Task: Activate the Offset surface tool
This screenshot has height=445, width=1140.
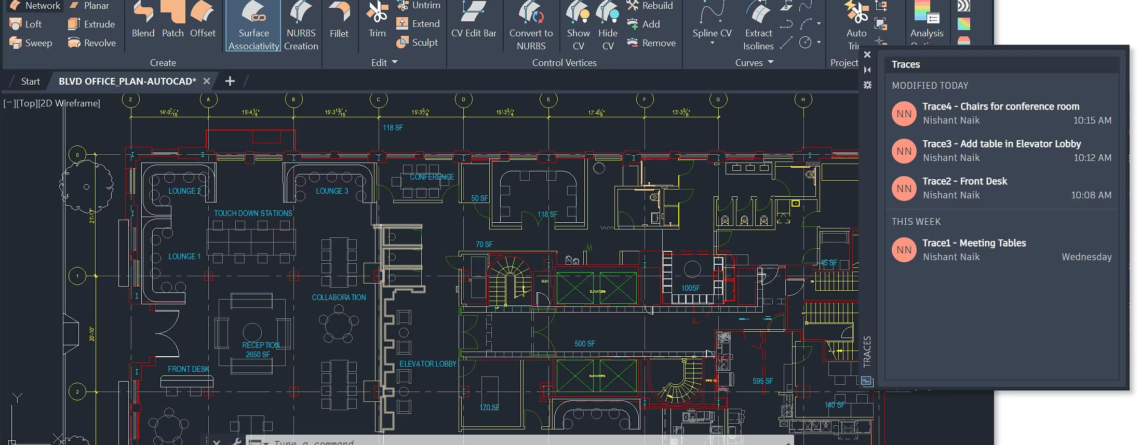Action: 203,20
